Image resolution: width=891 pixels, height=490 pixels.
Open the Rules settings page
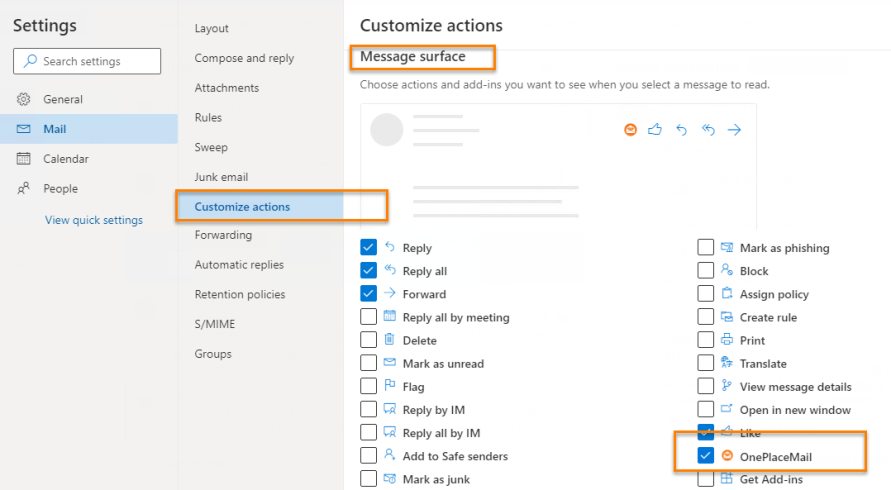point(208,118)
